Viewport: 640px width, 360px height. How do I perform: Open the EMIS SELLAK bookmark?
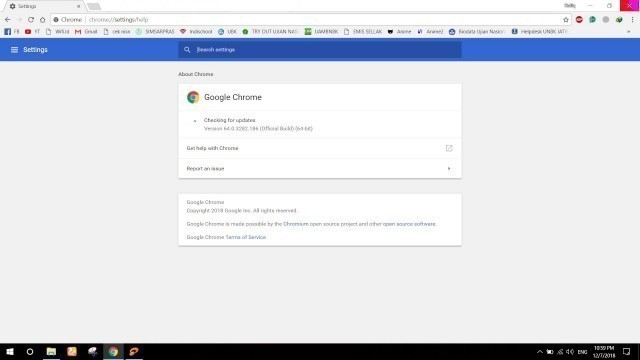click(363, 31)
